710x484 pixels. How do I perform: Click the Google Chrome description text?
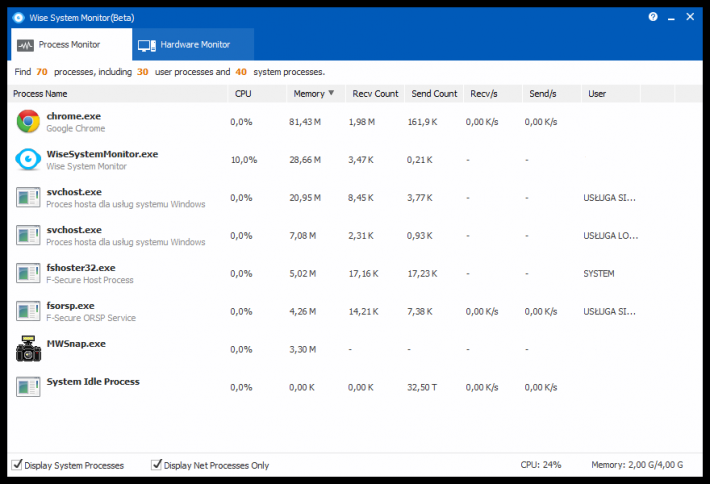(x=76, y=129)
